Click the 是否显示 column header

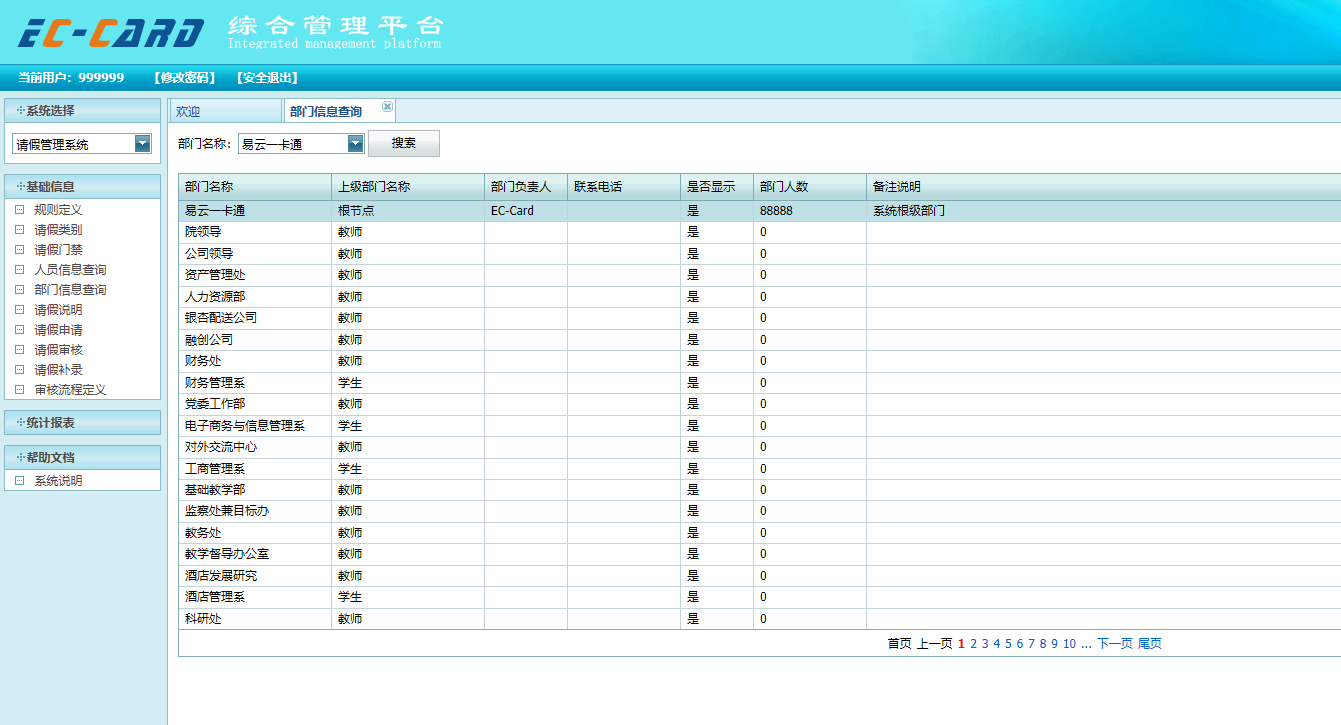(717, 187)
